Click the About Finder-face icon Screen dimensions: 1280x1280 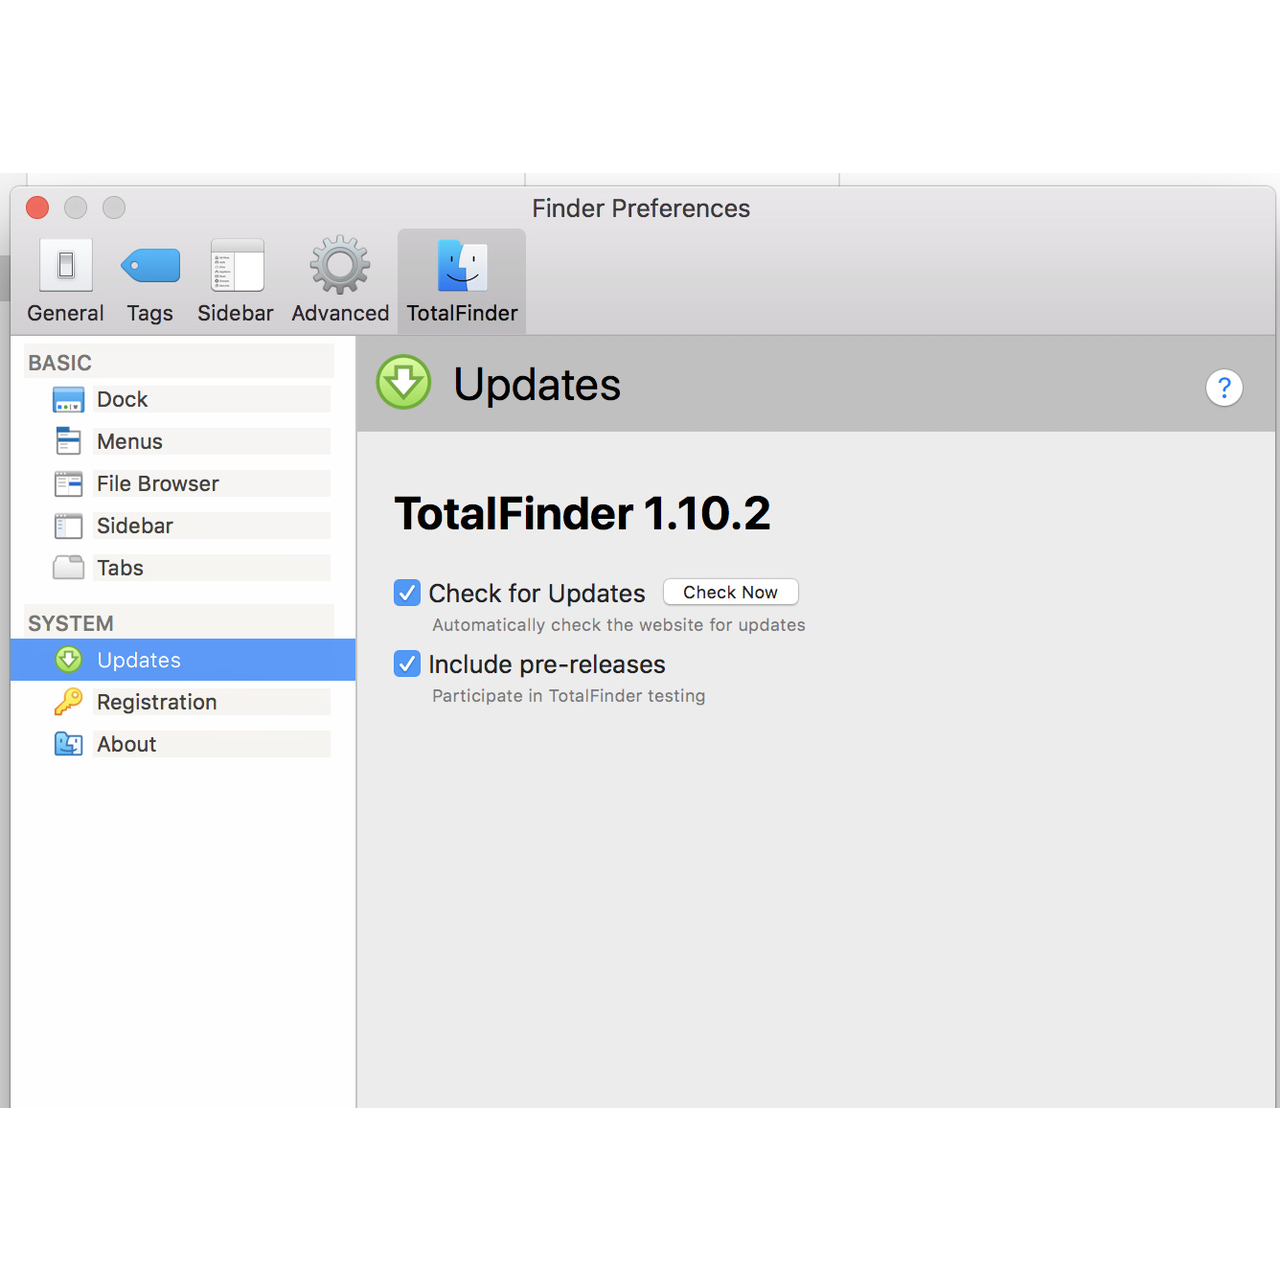point(68,744)
